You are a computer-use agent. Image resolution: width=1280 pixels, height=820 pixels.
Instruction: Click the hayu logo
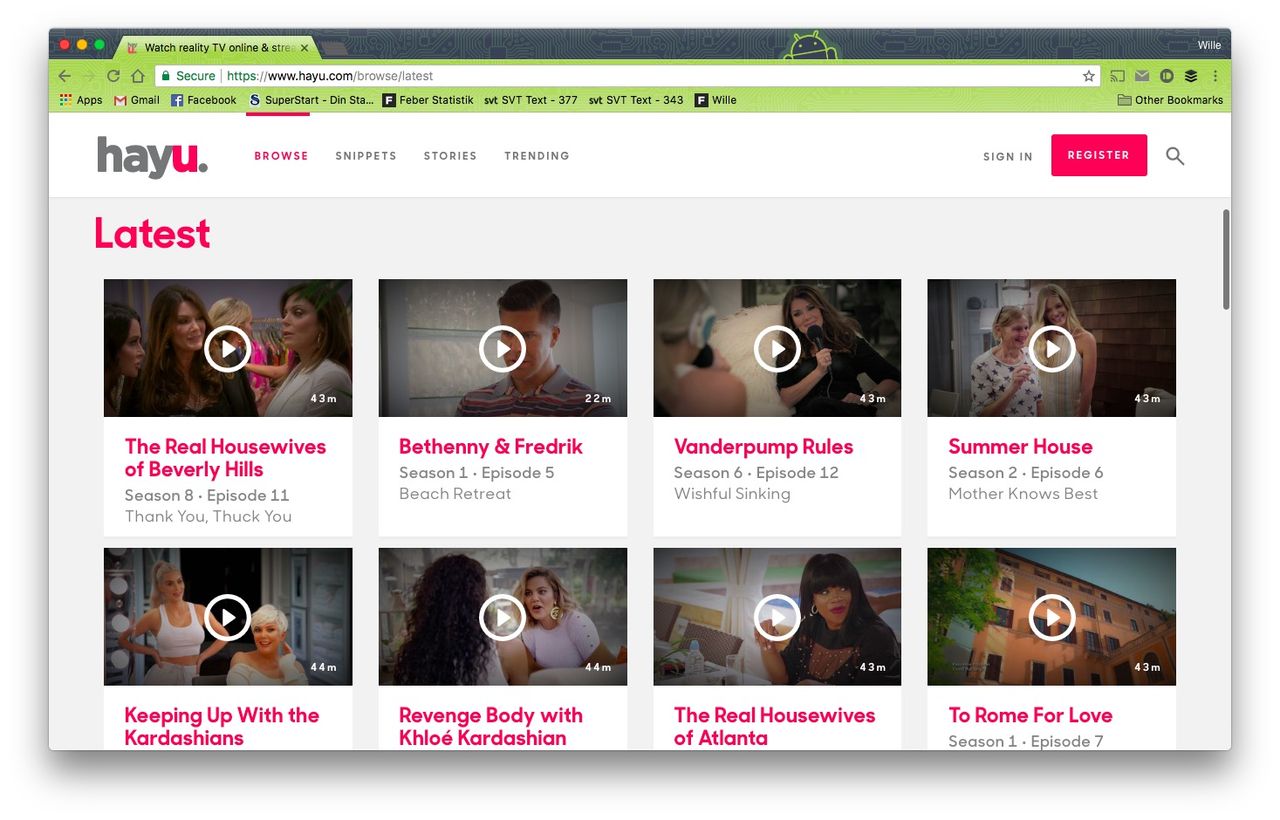point(152,157)
